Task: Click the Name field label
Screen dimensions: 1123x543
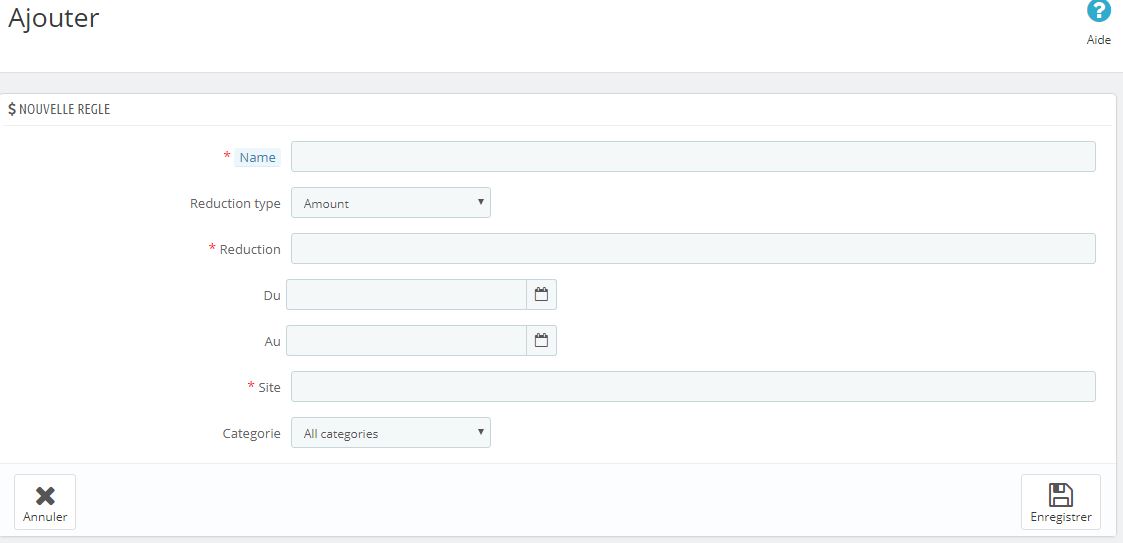Action: (x=257, y=157)
